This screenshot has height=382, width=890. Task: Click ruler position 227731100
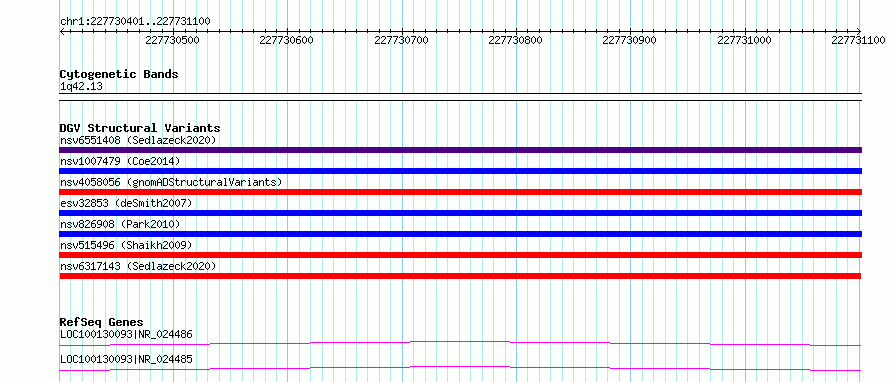pyautogui.click(x=858, y=40)
